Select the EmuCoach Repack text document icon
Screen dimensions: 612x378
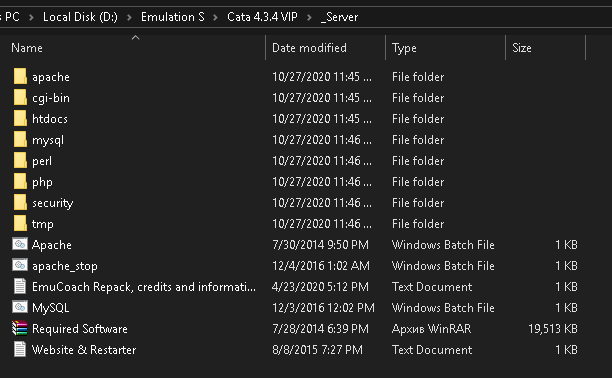(x=20, y=286)
